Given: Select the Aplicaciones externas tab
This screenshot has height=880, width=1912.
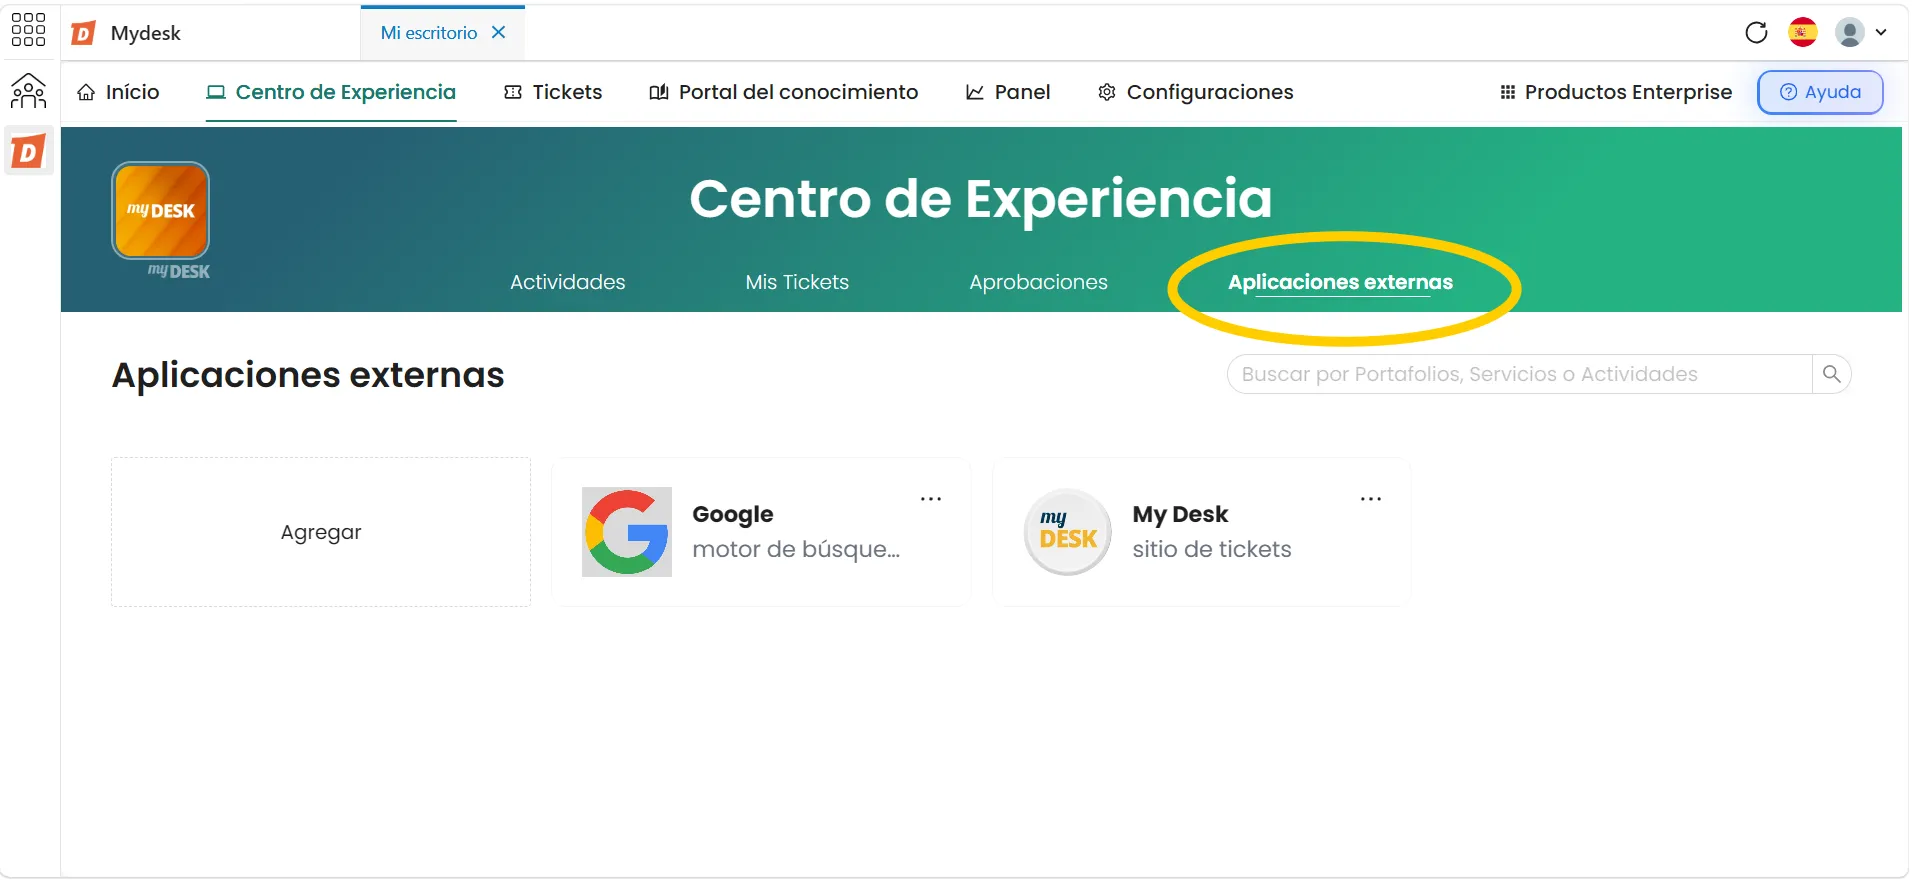Looking at the screenshot, I should coord(1340,282).
